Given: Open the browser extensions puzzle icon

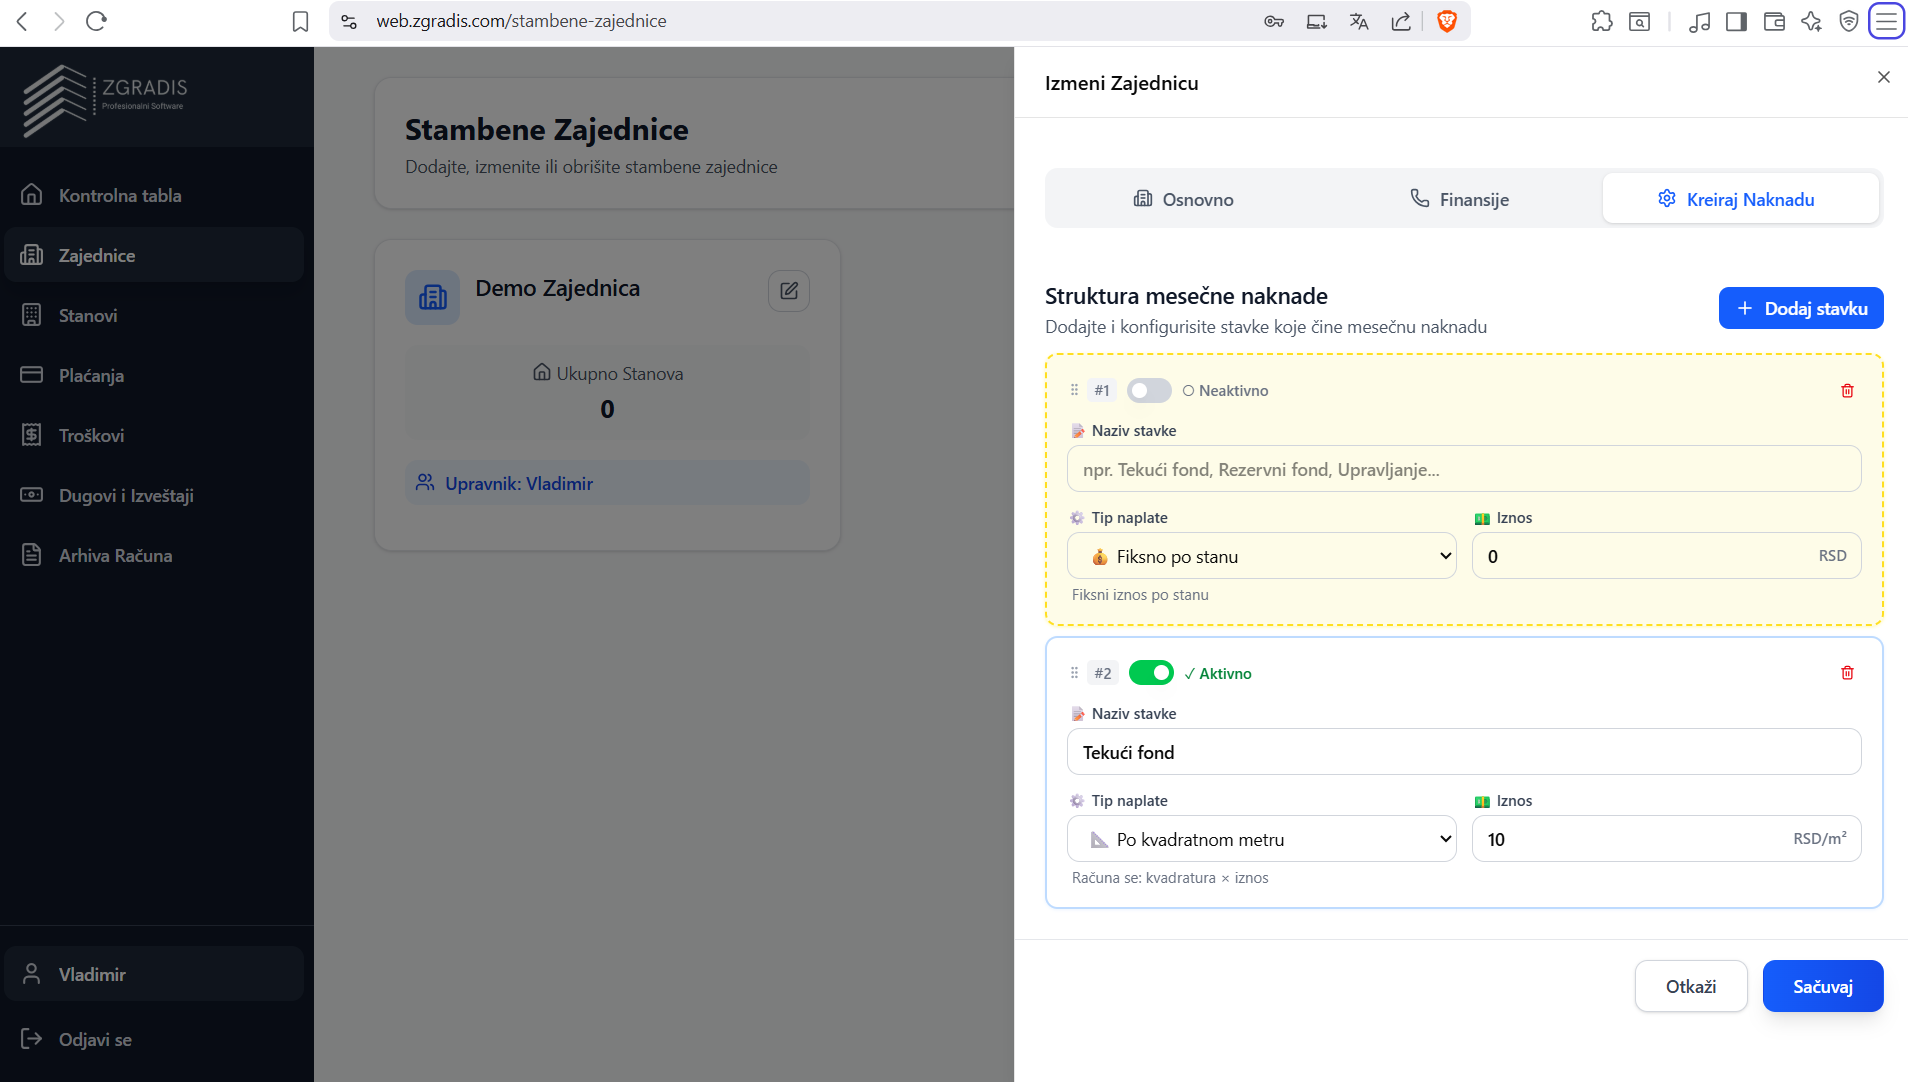Looking at the screenshot, I should (1601, 21).
